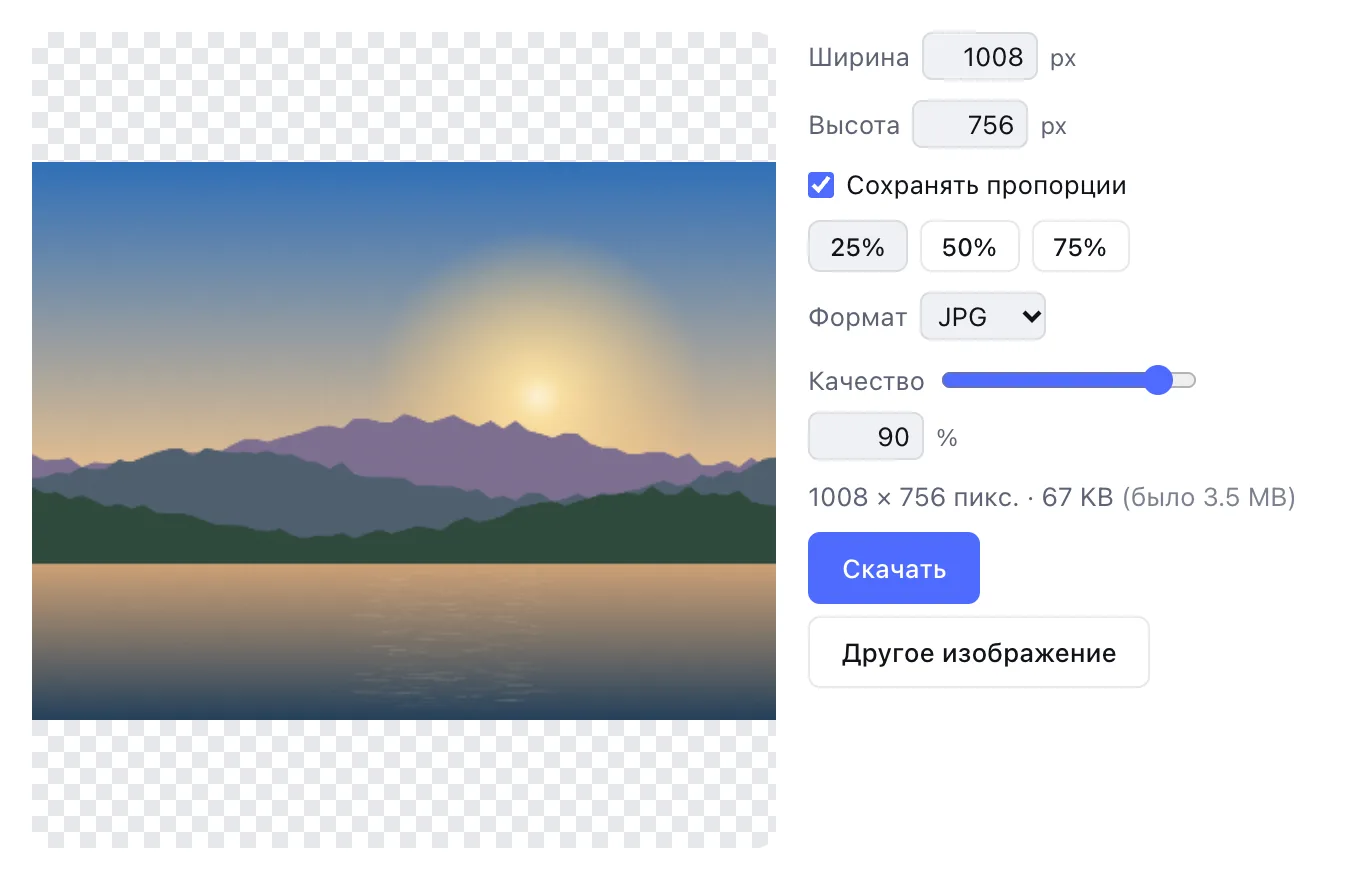Click the Качество quality slider

tap(1069, 380)
